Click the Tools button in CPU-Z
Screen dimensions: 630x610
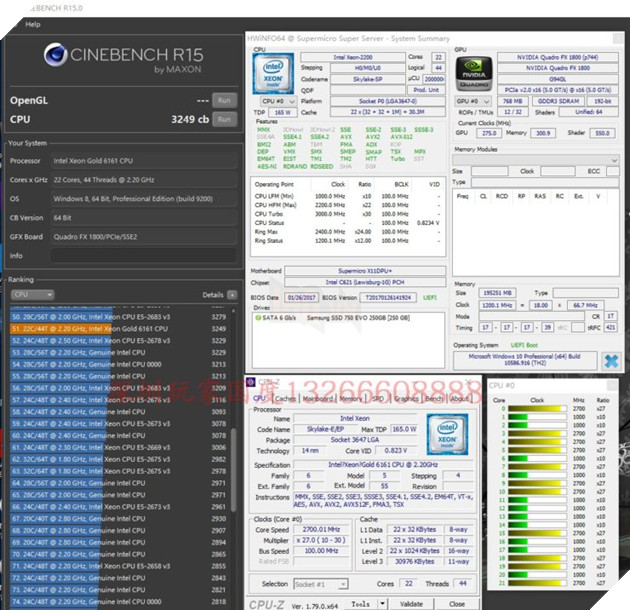click(x=360, y=604)
